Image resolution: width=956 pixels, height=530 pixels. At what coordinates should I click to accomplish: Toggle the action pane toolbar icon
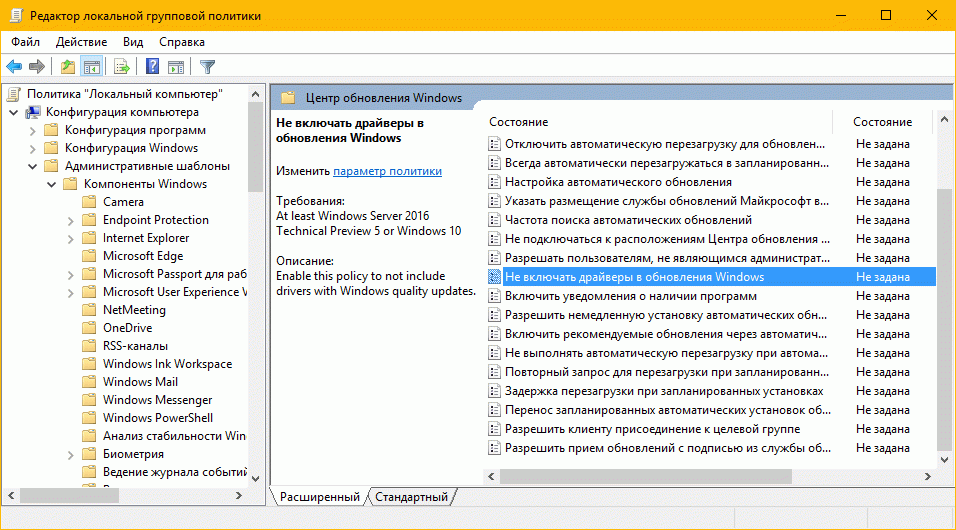tap(176, 67)
